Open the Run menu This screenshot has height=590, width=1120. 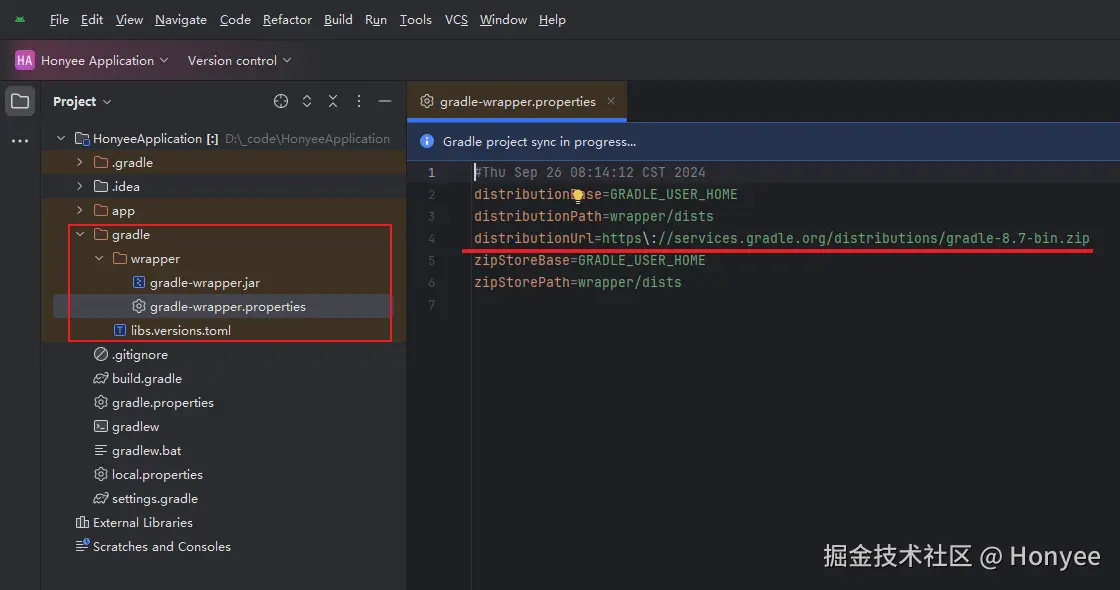point(376,20)
